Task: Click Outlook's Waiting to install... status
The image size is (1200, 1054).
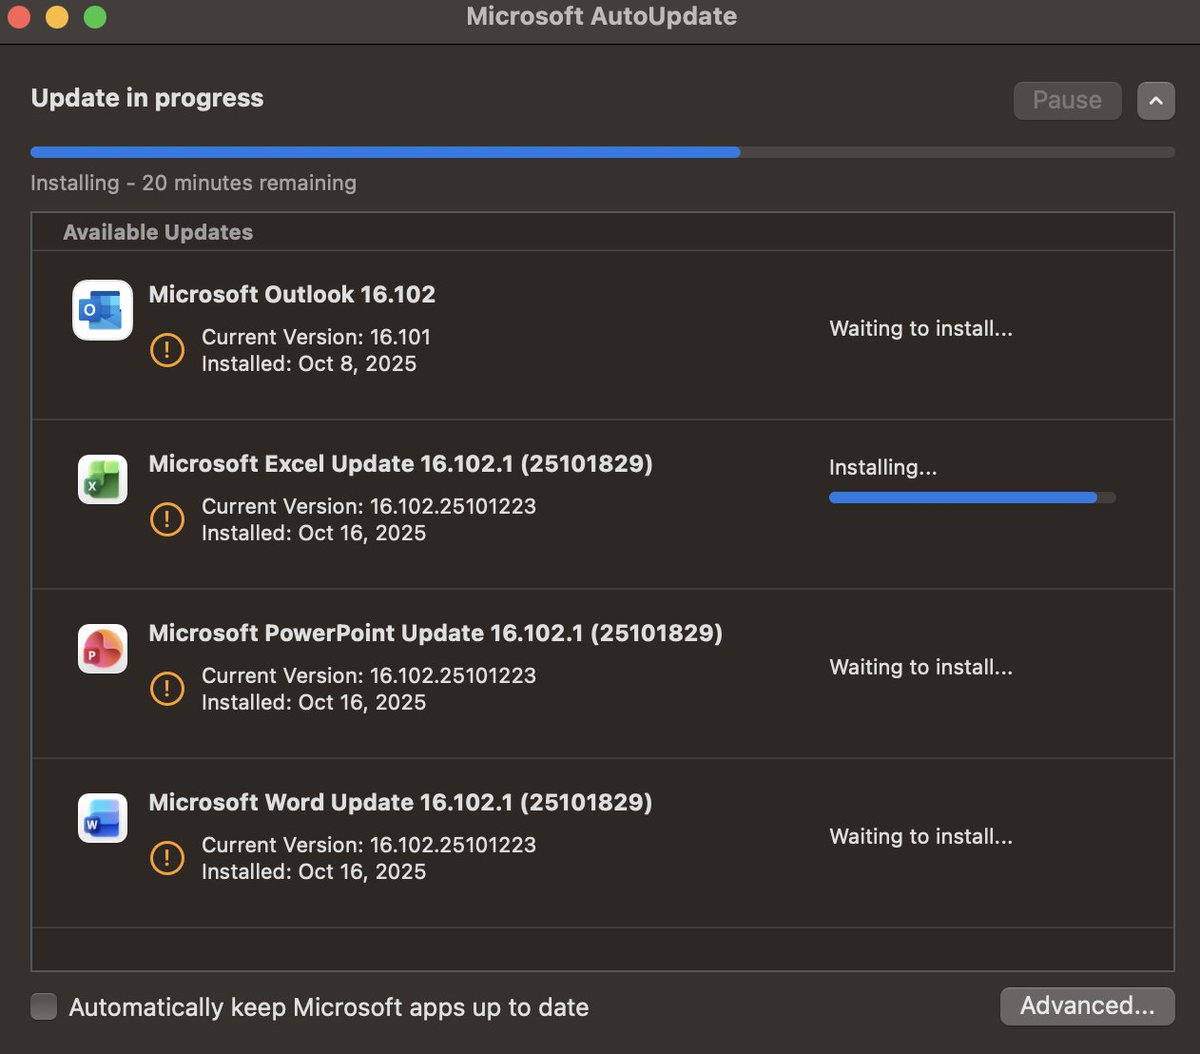Action: [921, 329]
